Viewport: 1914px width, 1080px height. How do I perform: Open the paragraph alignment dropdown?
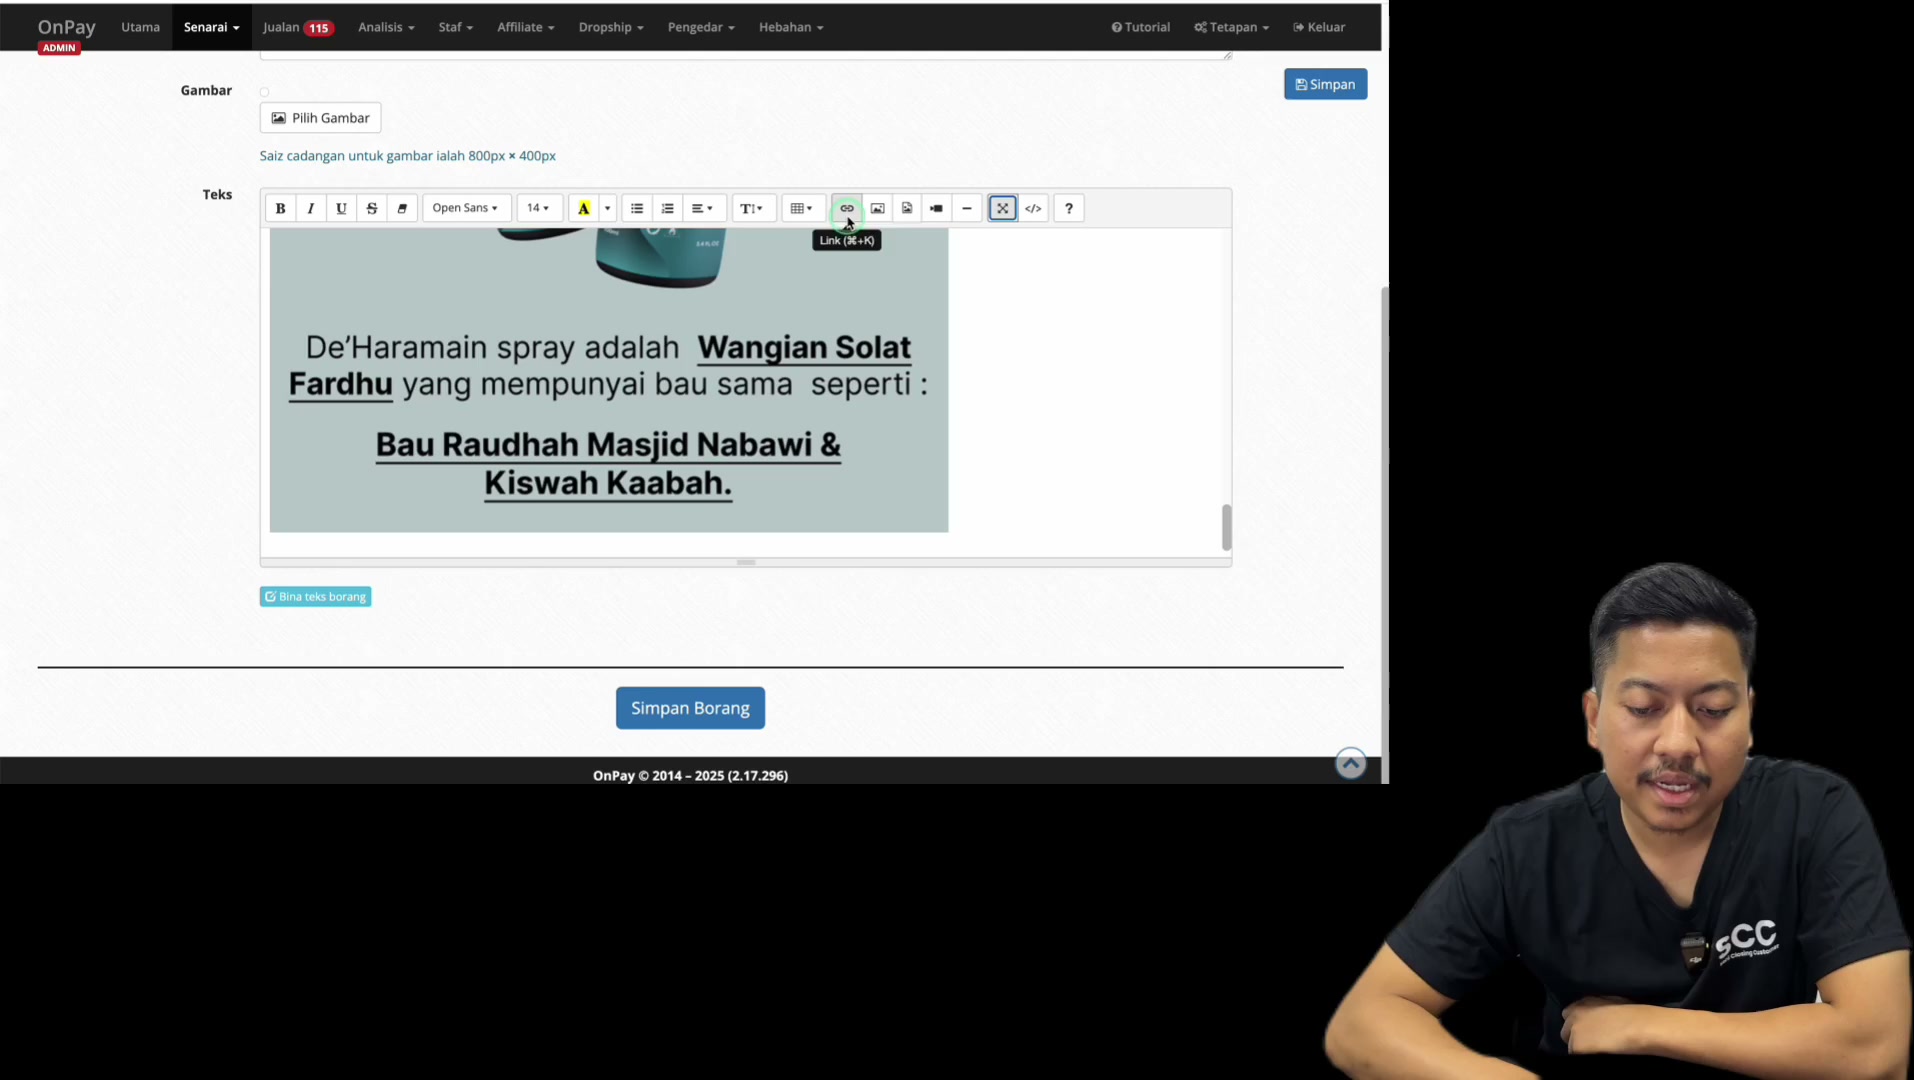pos(704,208)
